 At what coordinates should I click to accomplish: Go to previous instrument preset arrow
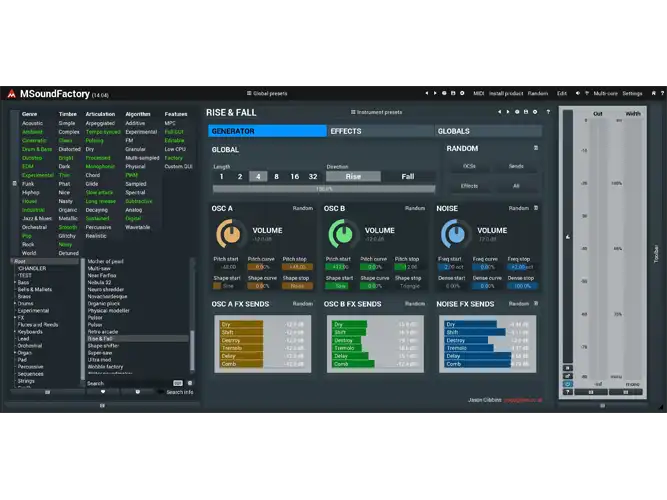499,112
